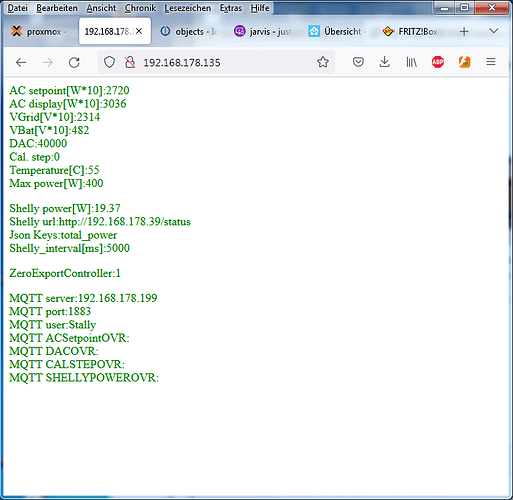Click the VGrid[V*10]:2314 line
513x500 pixels.
(54, 117)
